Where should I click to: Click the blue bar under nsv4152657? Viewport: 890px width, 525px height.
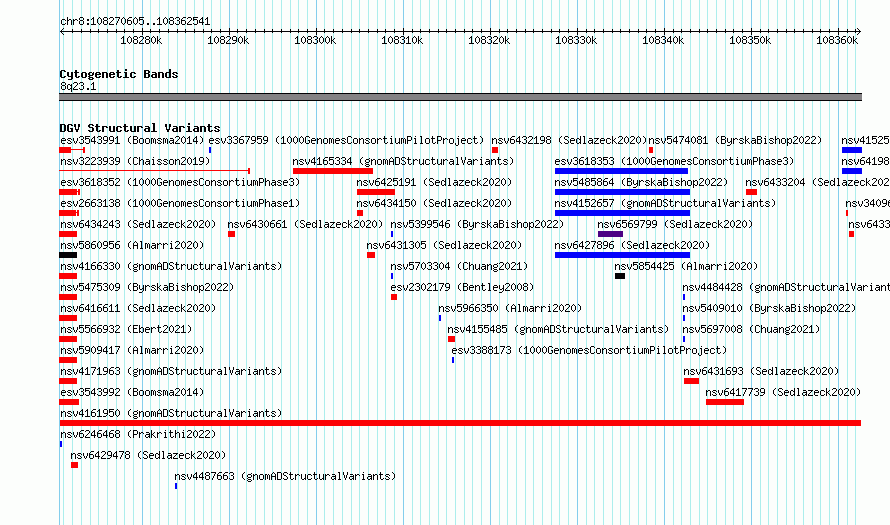click(622, 213)
